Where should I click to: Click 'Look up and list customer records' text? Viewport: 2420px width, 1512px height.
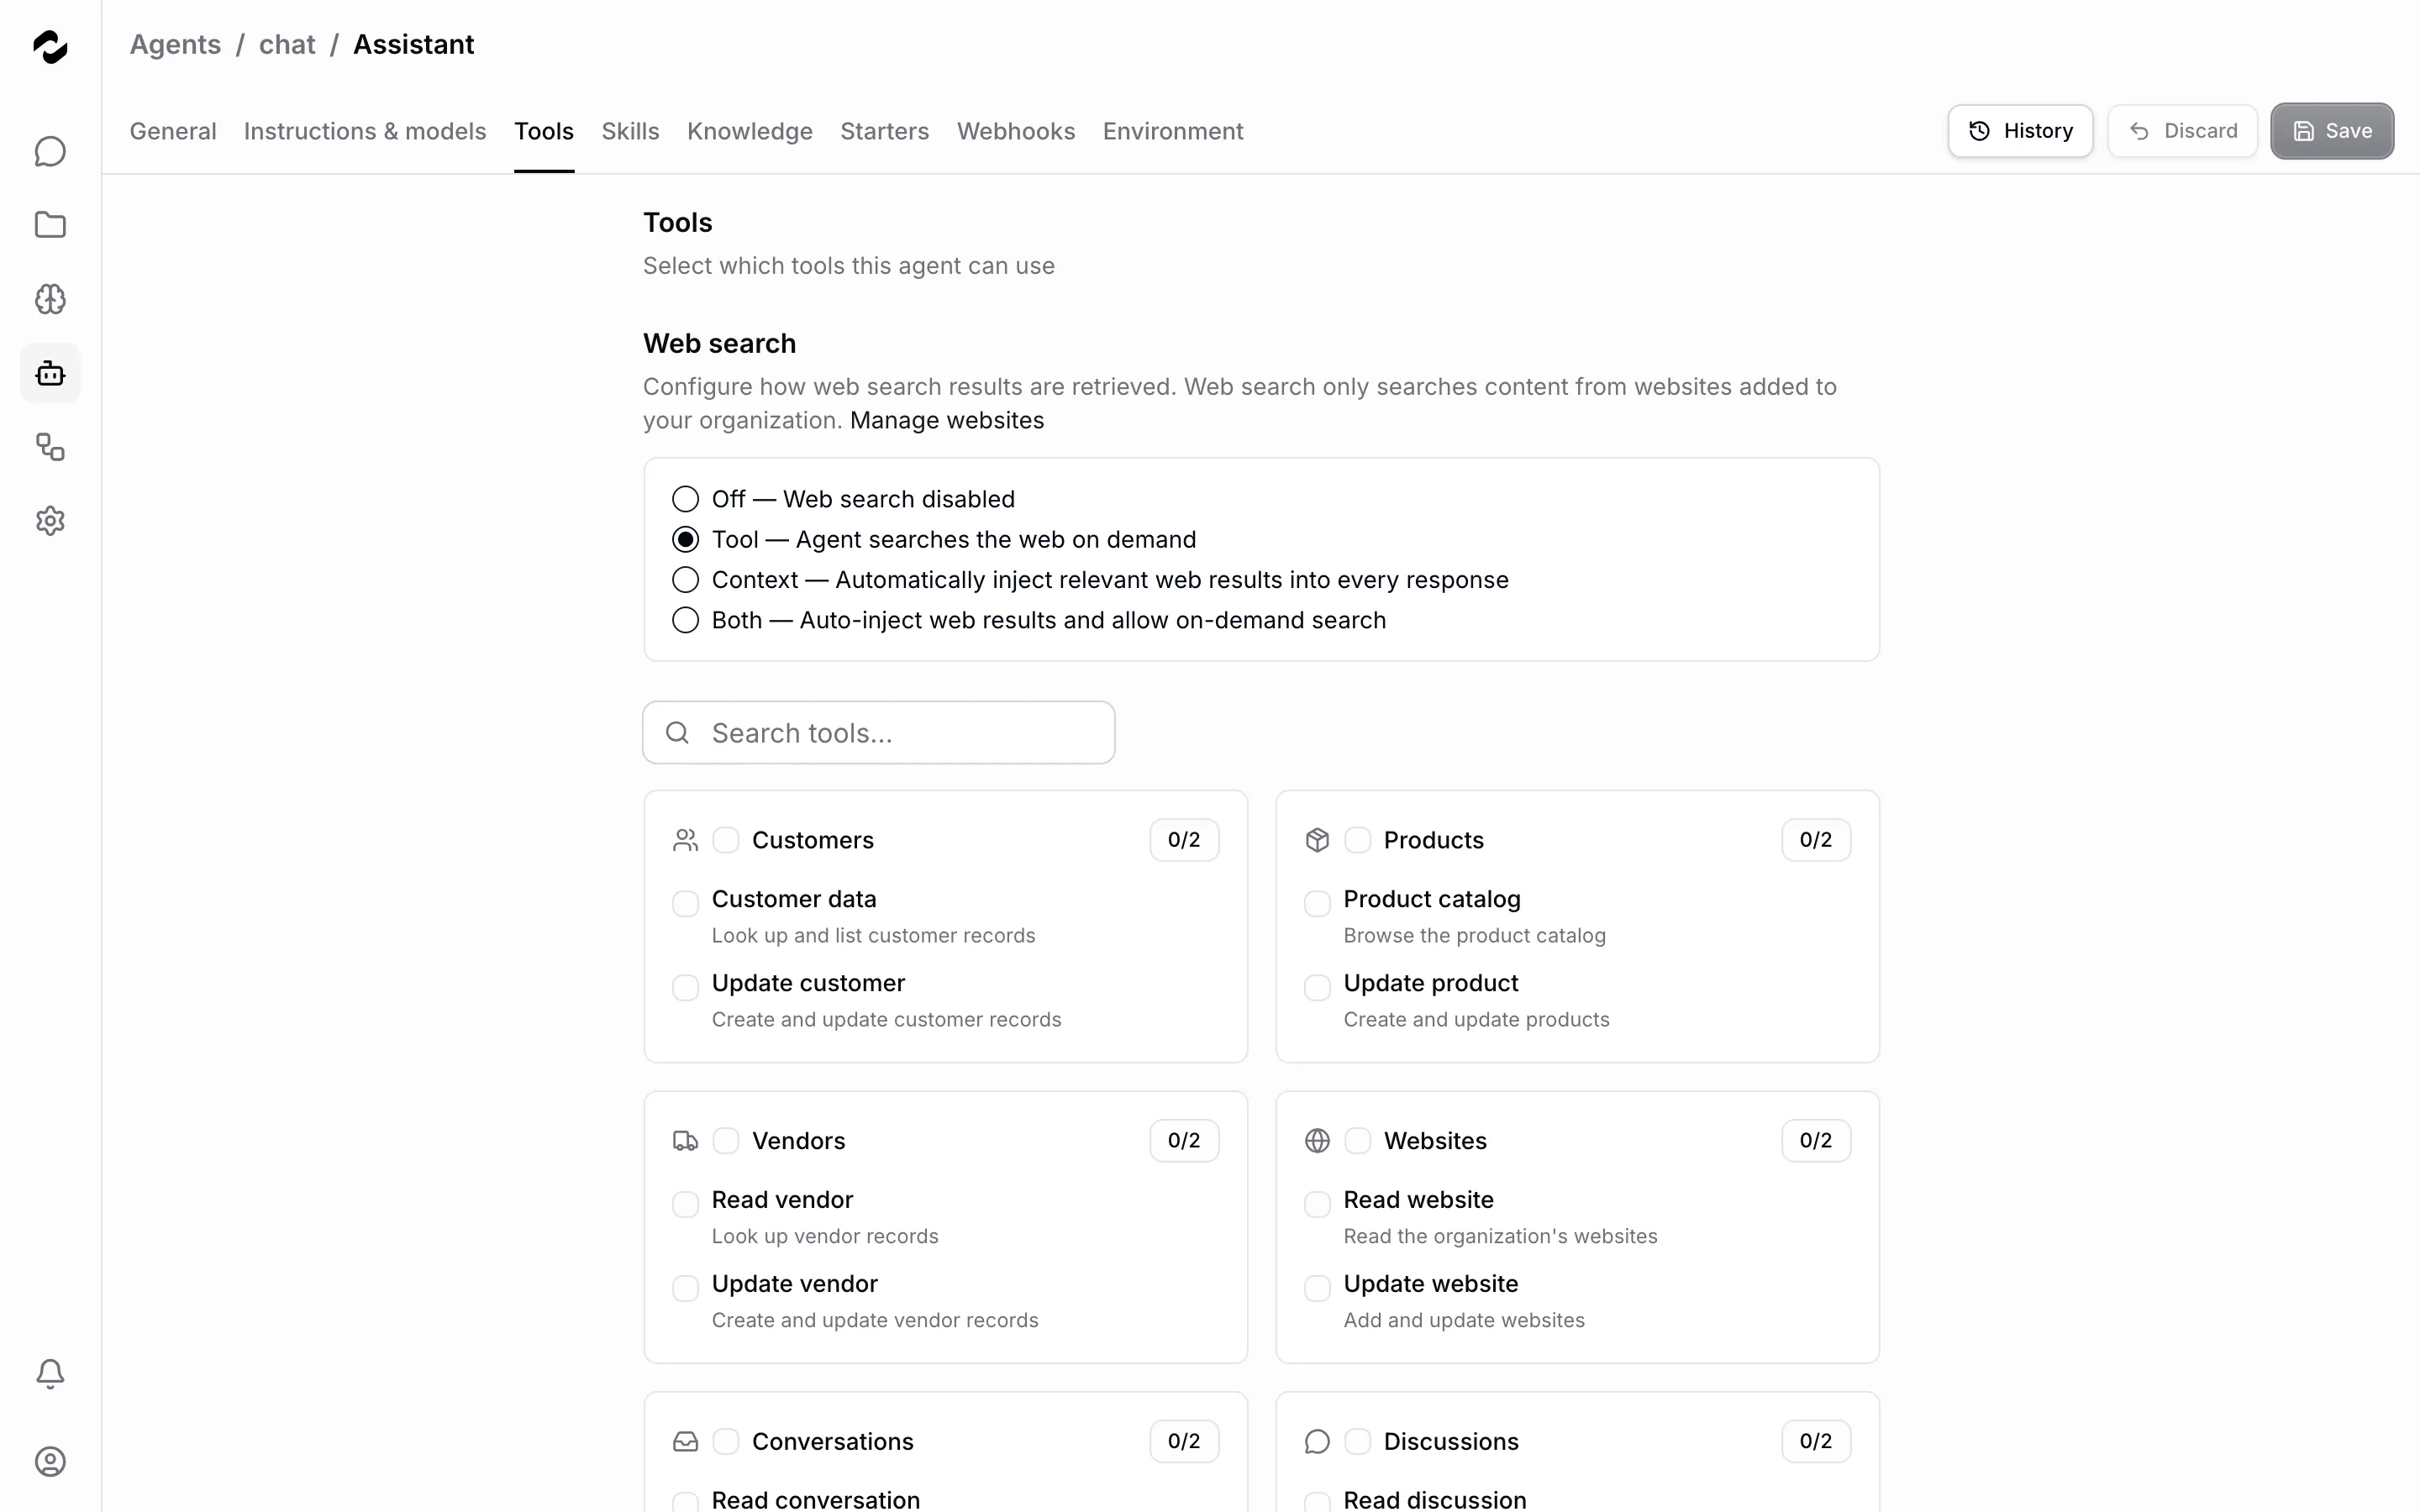coord(874,936)
